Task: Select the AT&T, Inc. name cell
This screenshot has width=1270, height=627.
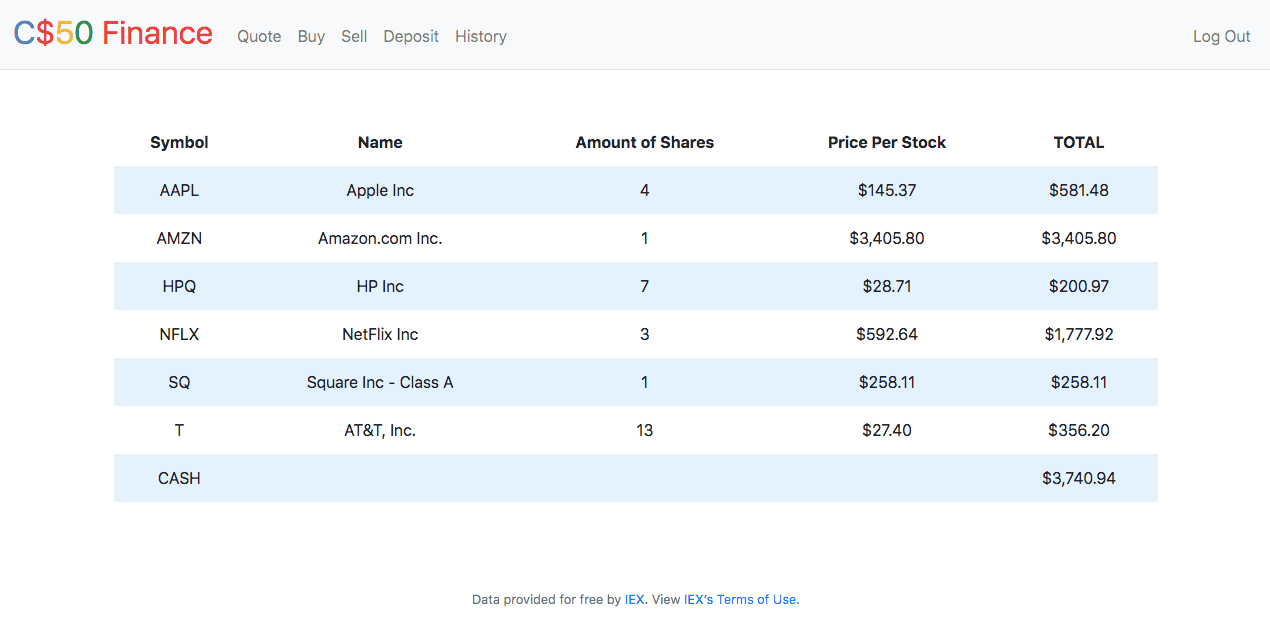Action: tap(380, 430)
